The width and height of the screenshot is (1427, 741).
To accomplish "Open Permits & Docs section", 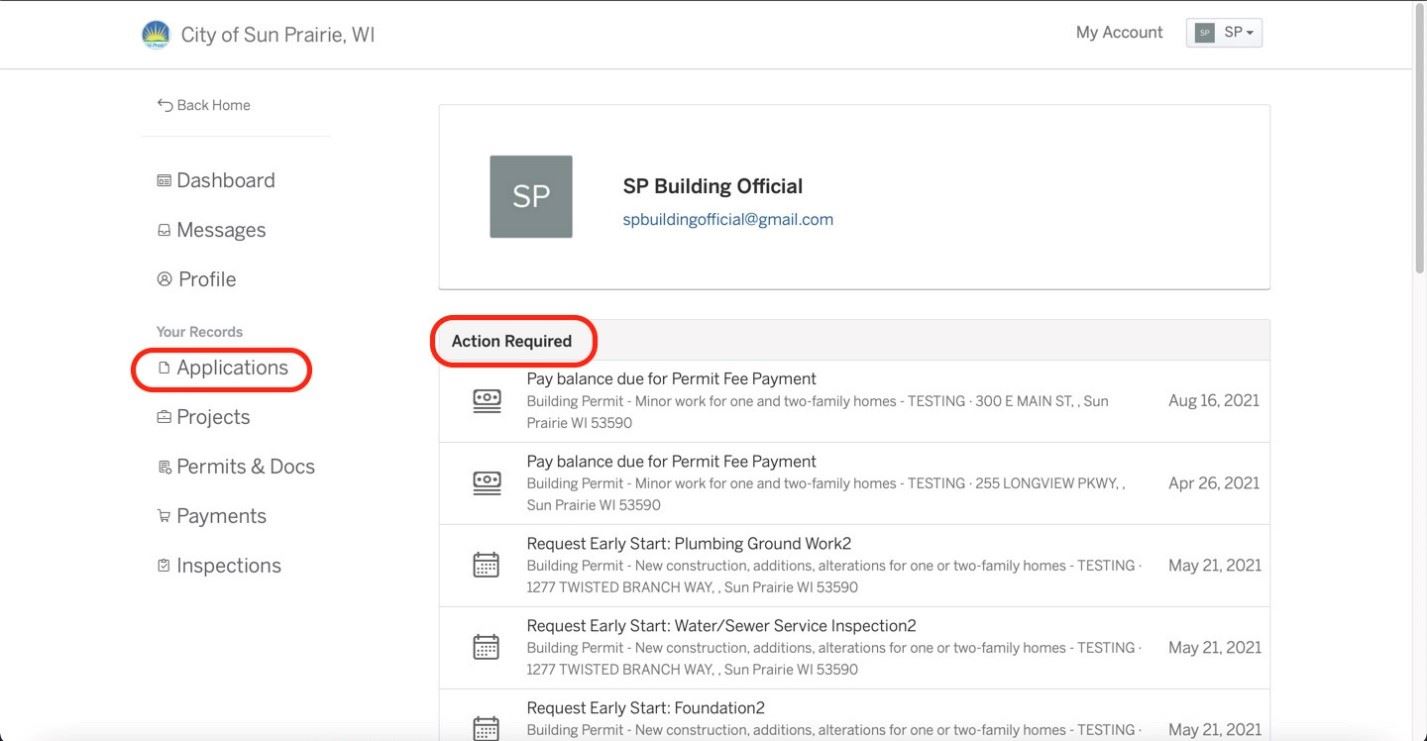I will (x=236, y=467).
